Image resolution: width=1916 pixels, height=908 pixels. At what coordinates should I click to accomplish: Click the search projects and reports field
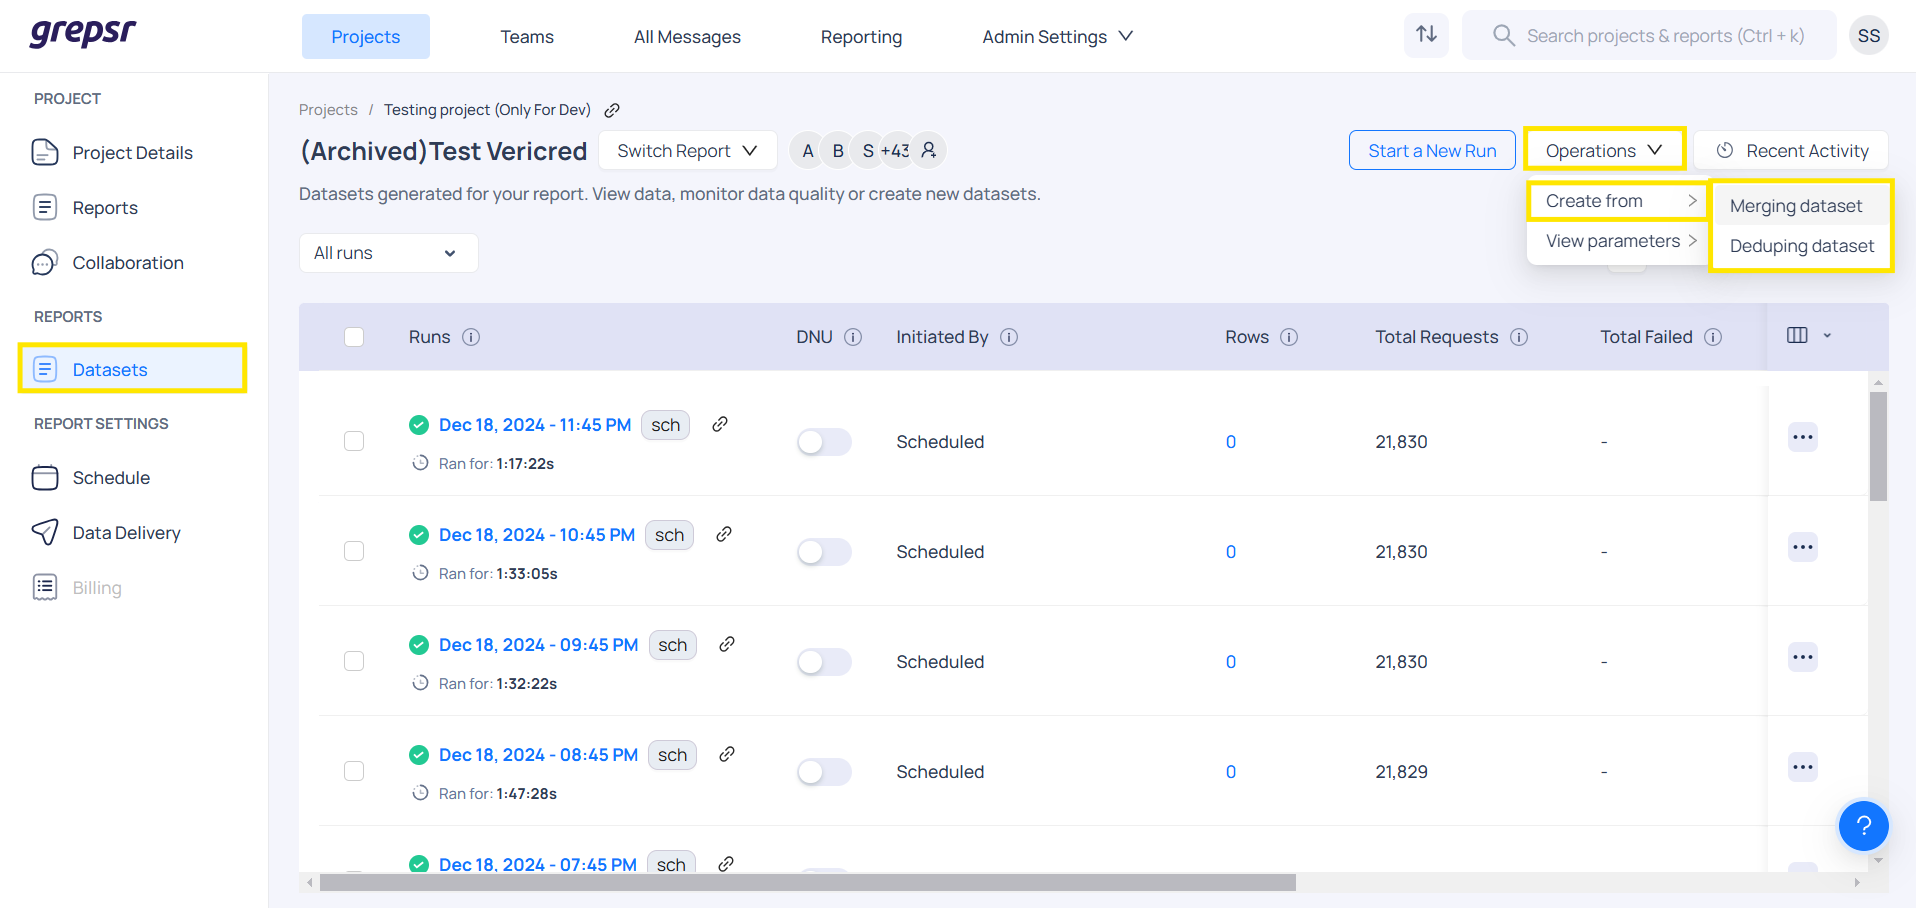[x=1665, y=36]
